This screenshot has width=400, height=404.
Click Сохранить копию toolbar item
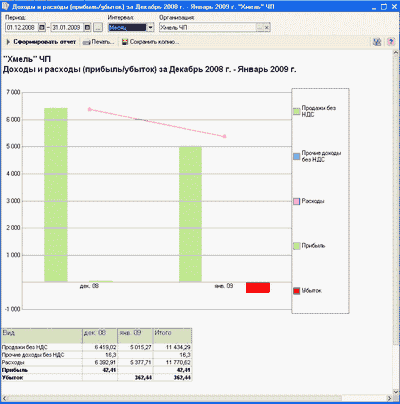tap(150, 42)
